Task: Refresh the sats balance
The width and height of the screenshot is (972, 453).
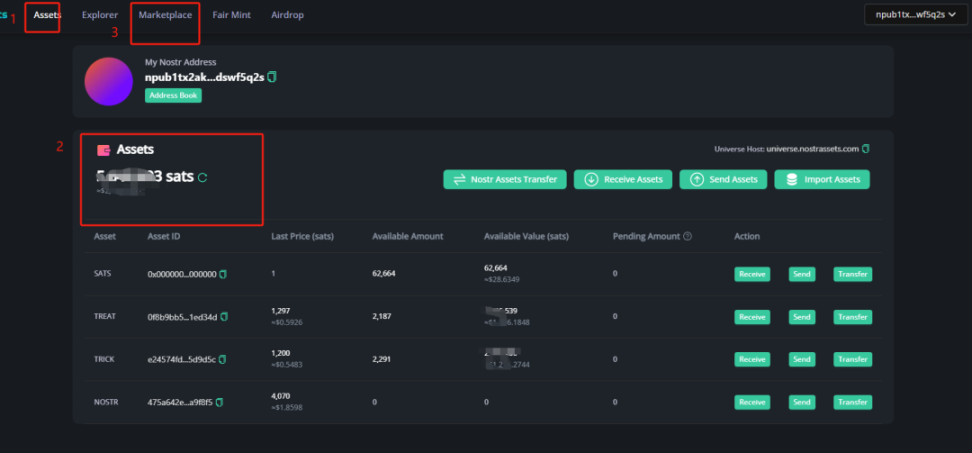Action: (x=203, y=177)
